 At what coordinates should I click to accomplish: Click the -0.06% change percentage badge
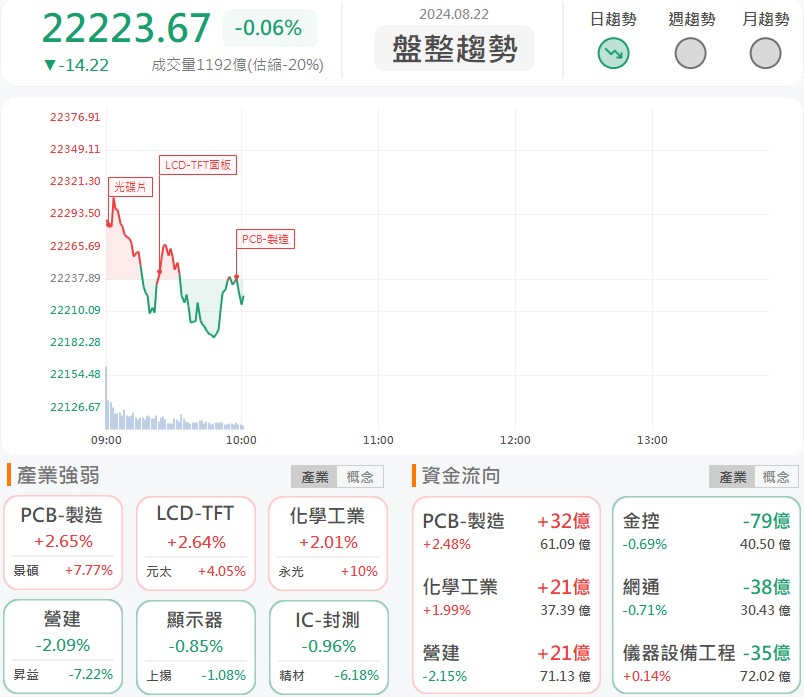coord(269,28)
